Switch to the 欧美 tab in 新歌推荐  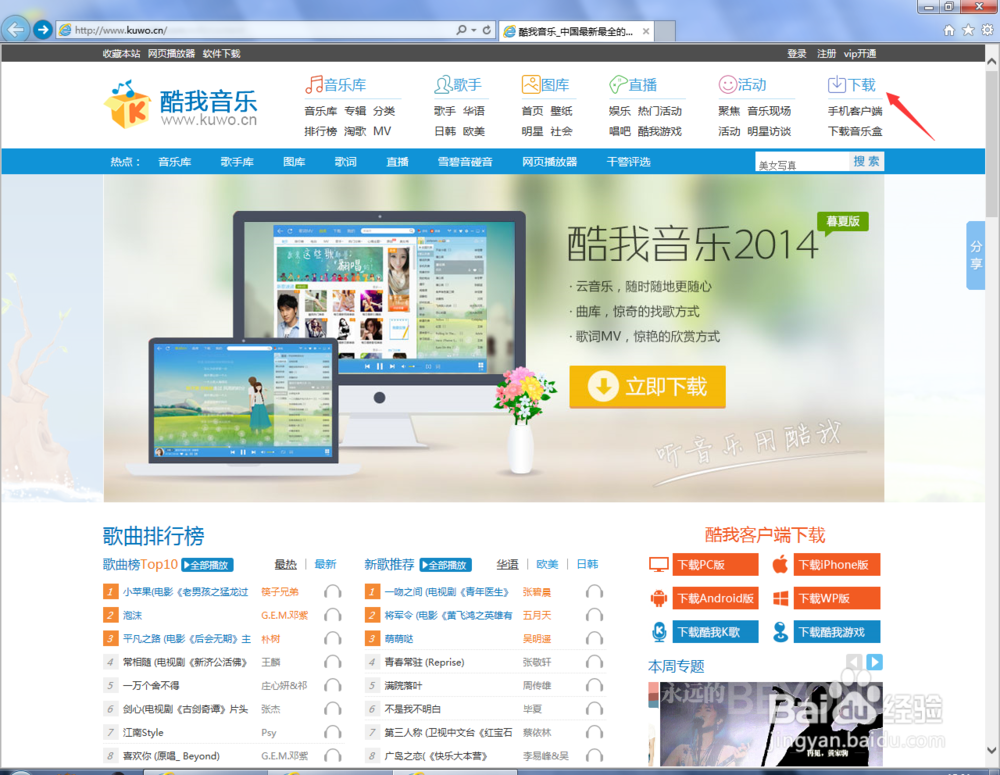click(x=547, y=565)
